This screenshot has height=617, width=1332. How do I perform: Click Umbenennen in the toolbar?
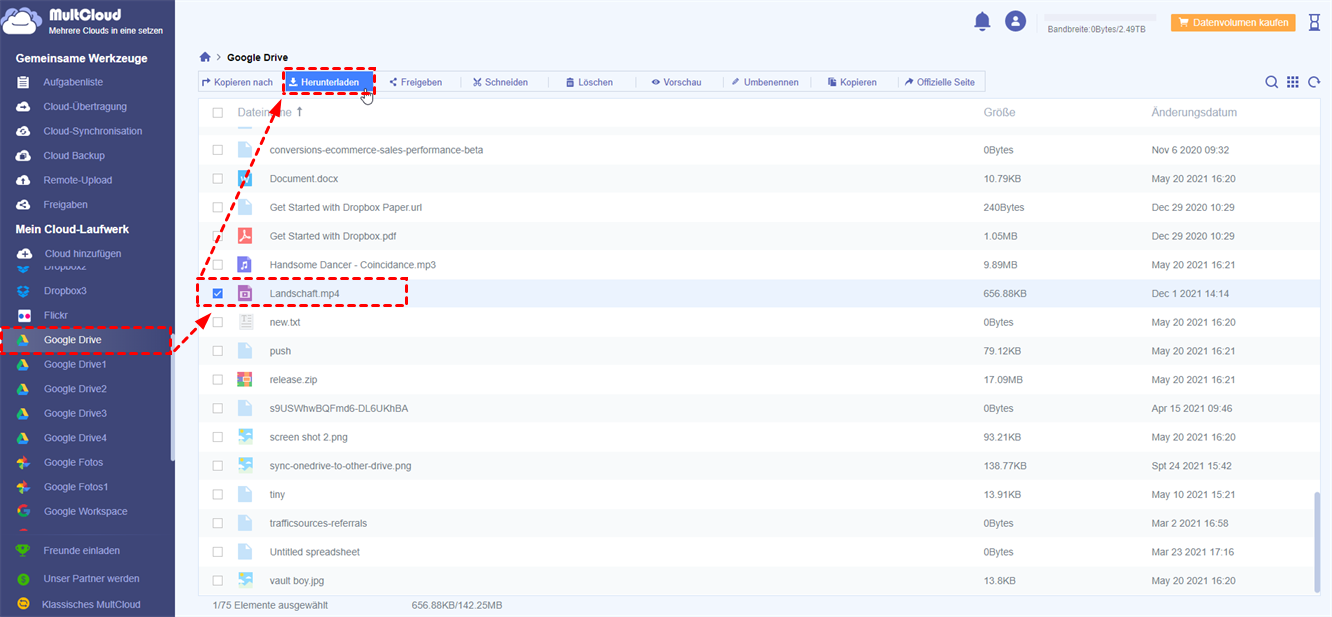click(765, 82)
